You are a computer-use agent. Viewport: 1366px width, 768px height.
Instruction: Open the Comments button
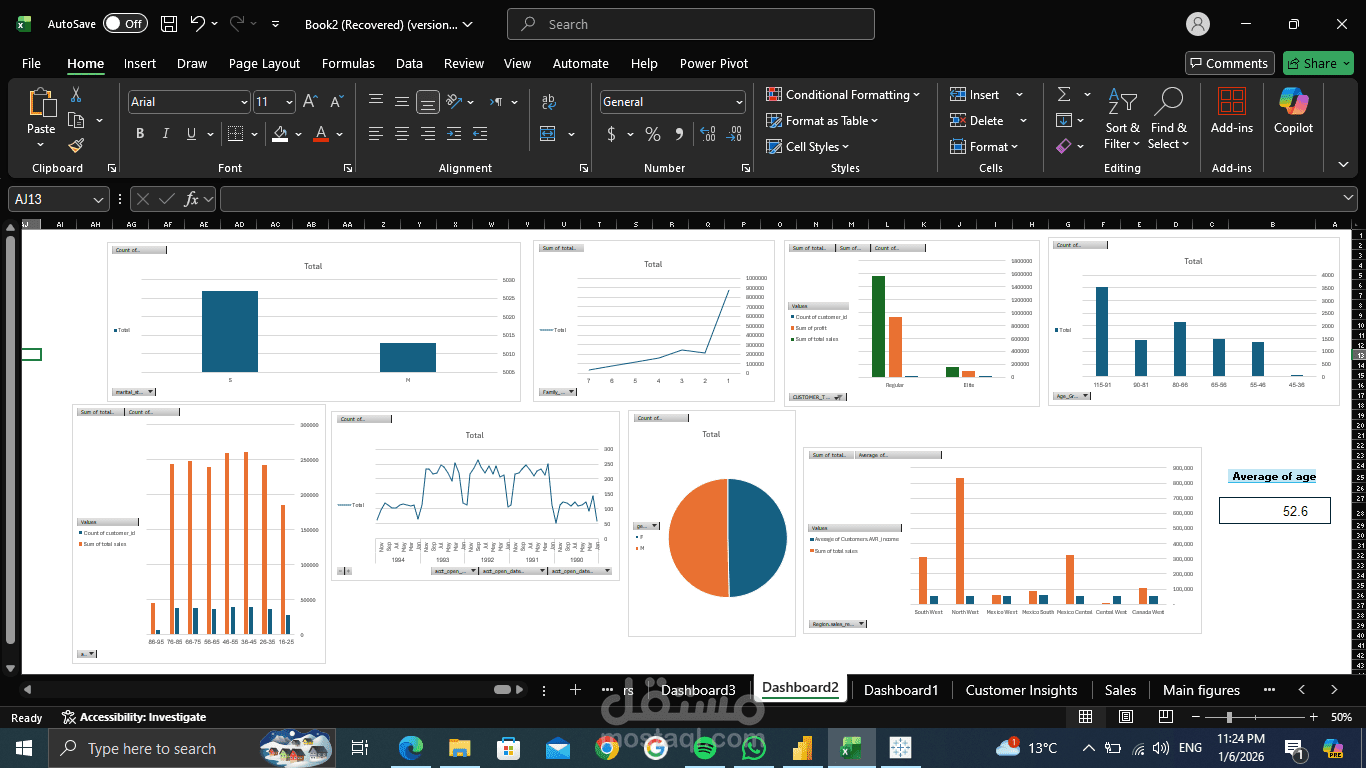[1229, 63]
